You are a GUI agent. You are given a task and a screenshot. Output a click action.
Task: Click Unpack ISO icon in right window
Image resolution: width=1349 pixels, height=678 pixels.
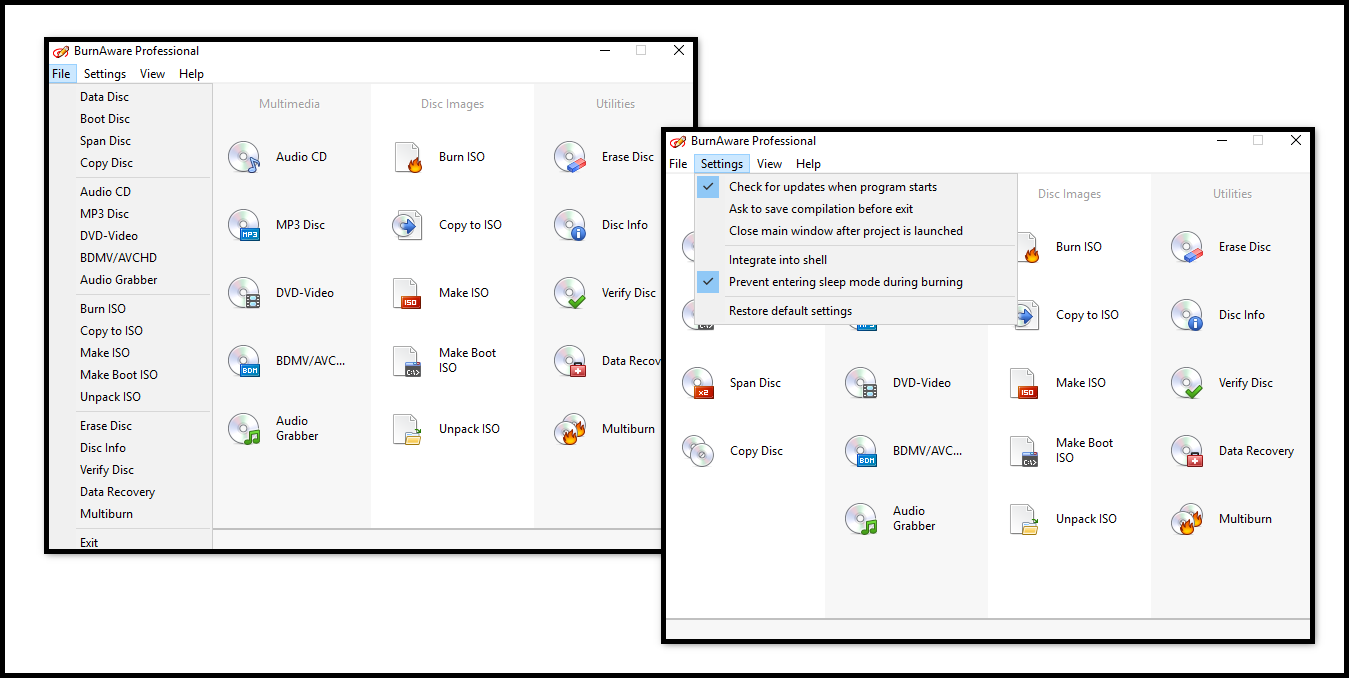[x=1025, y=519]
